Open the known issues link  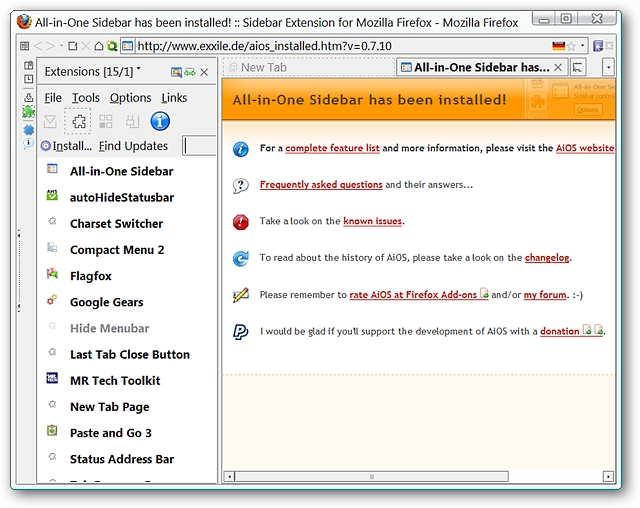(372, 221)
